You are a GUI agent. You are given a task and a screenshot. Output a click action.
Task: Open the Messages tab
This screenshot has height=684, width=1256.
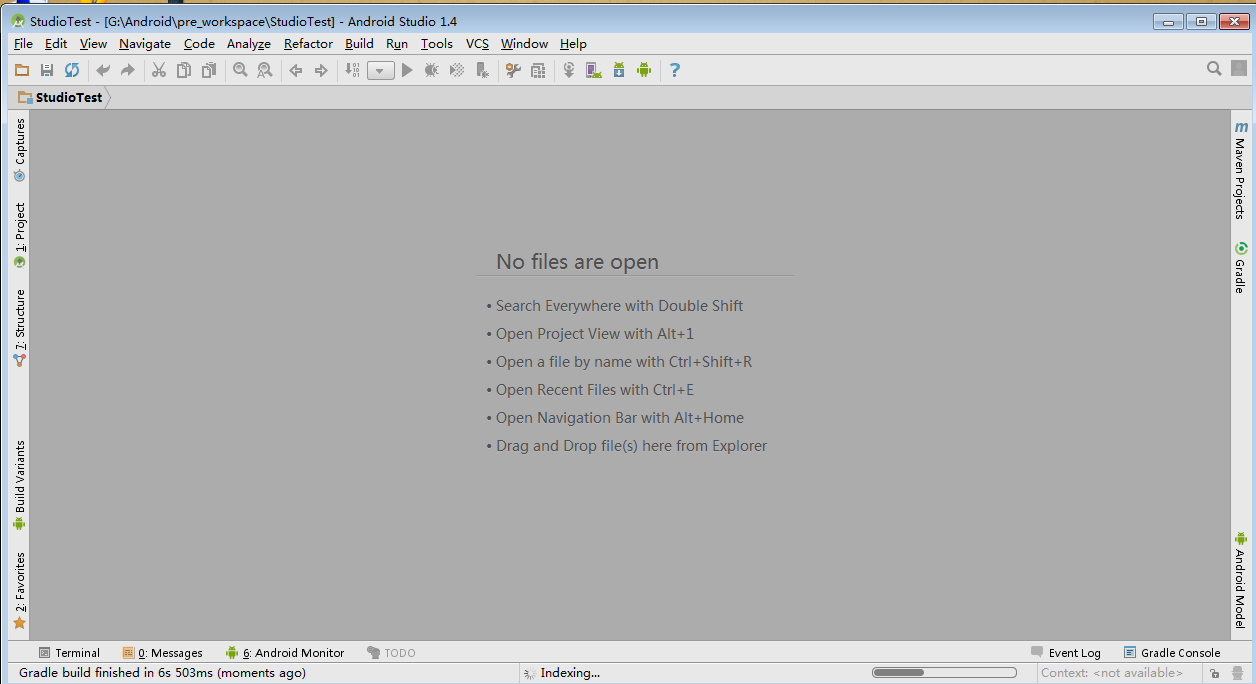162,653
